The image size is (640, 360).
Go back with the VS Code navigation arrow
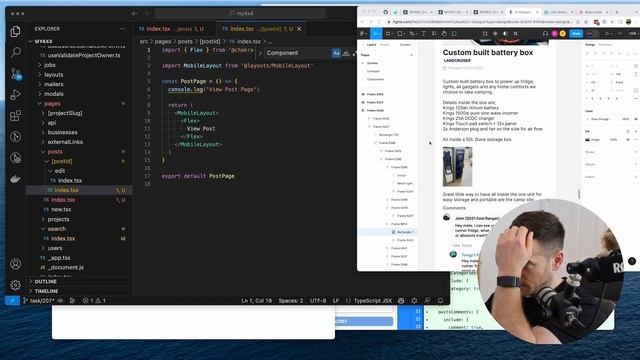(134, 13)
